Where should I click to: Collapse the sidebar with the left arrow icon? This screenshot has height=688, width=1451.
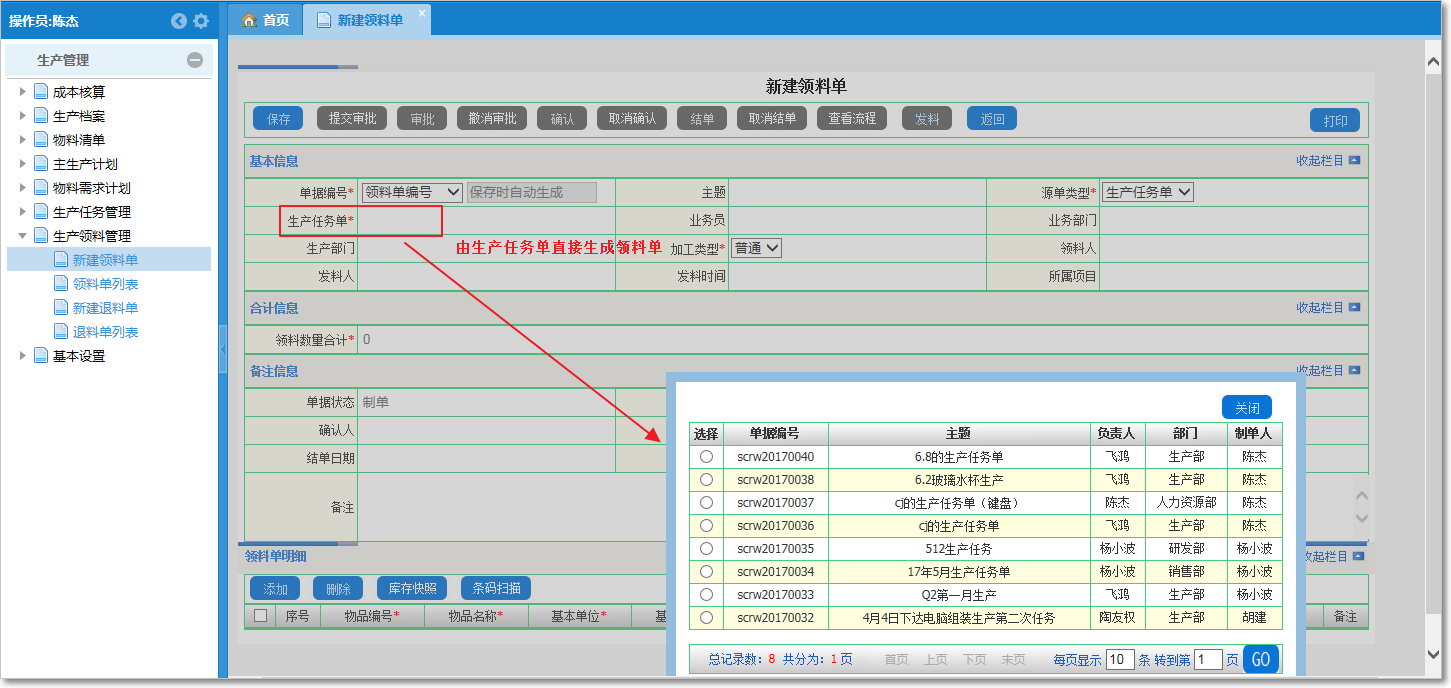pyautogui.click(x=178, y=20)
